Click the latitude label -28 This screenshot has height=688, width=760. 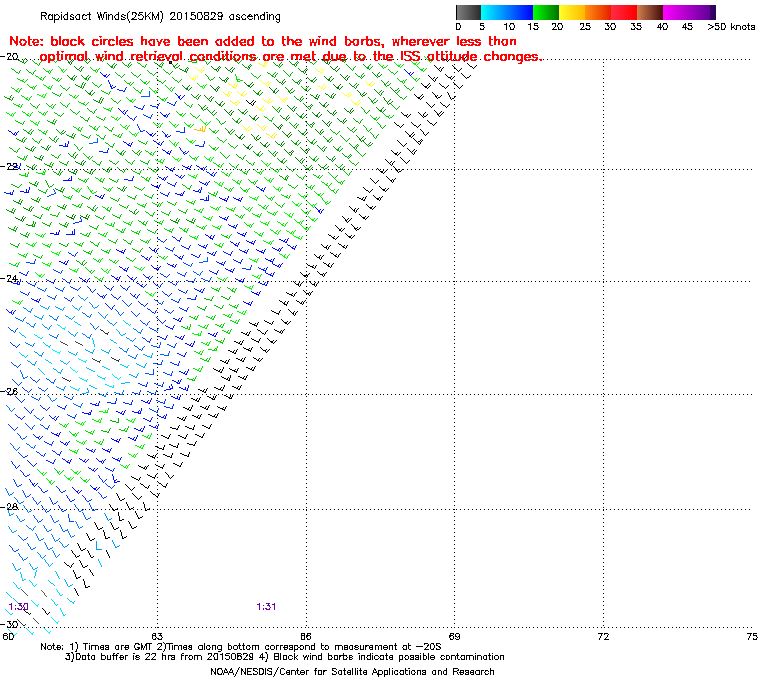[9, 506]
